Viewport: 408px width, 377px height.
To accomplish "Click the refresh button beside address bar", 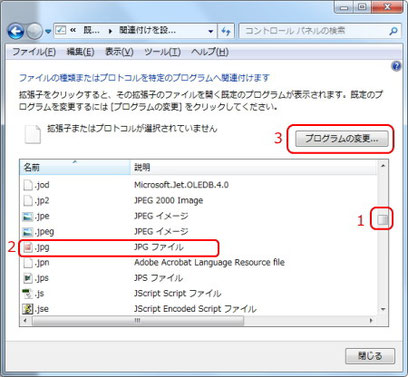I will 226,31.
